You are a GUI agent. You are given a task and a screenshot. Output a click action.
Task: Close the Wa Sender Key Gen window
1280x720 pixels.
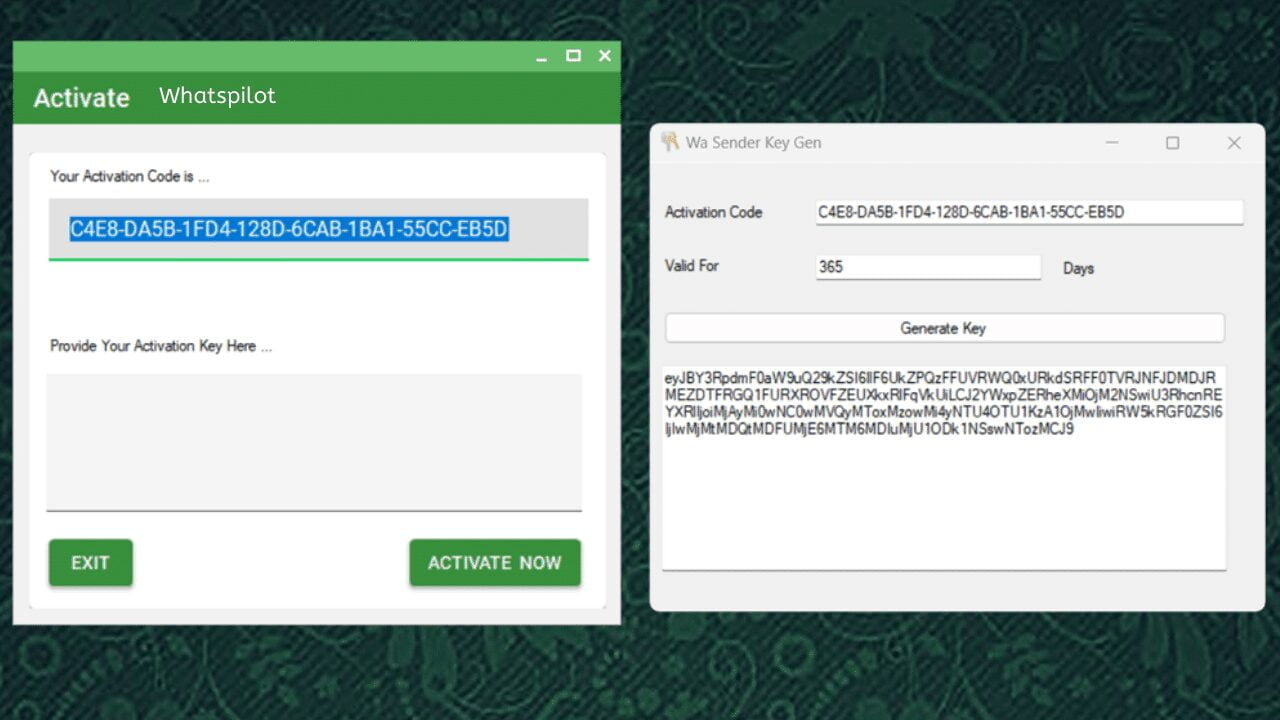pos(1234,143)
